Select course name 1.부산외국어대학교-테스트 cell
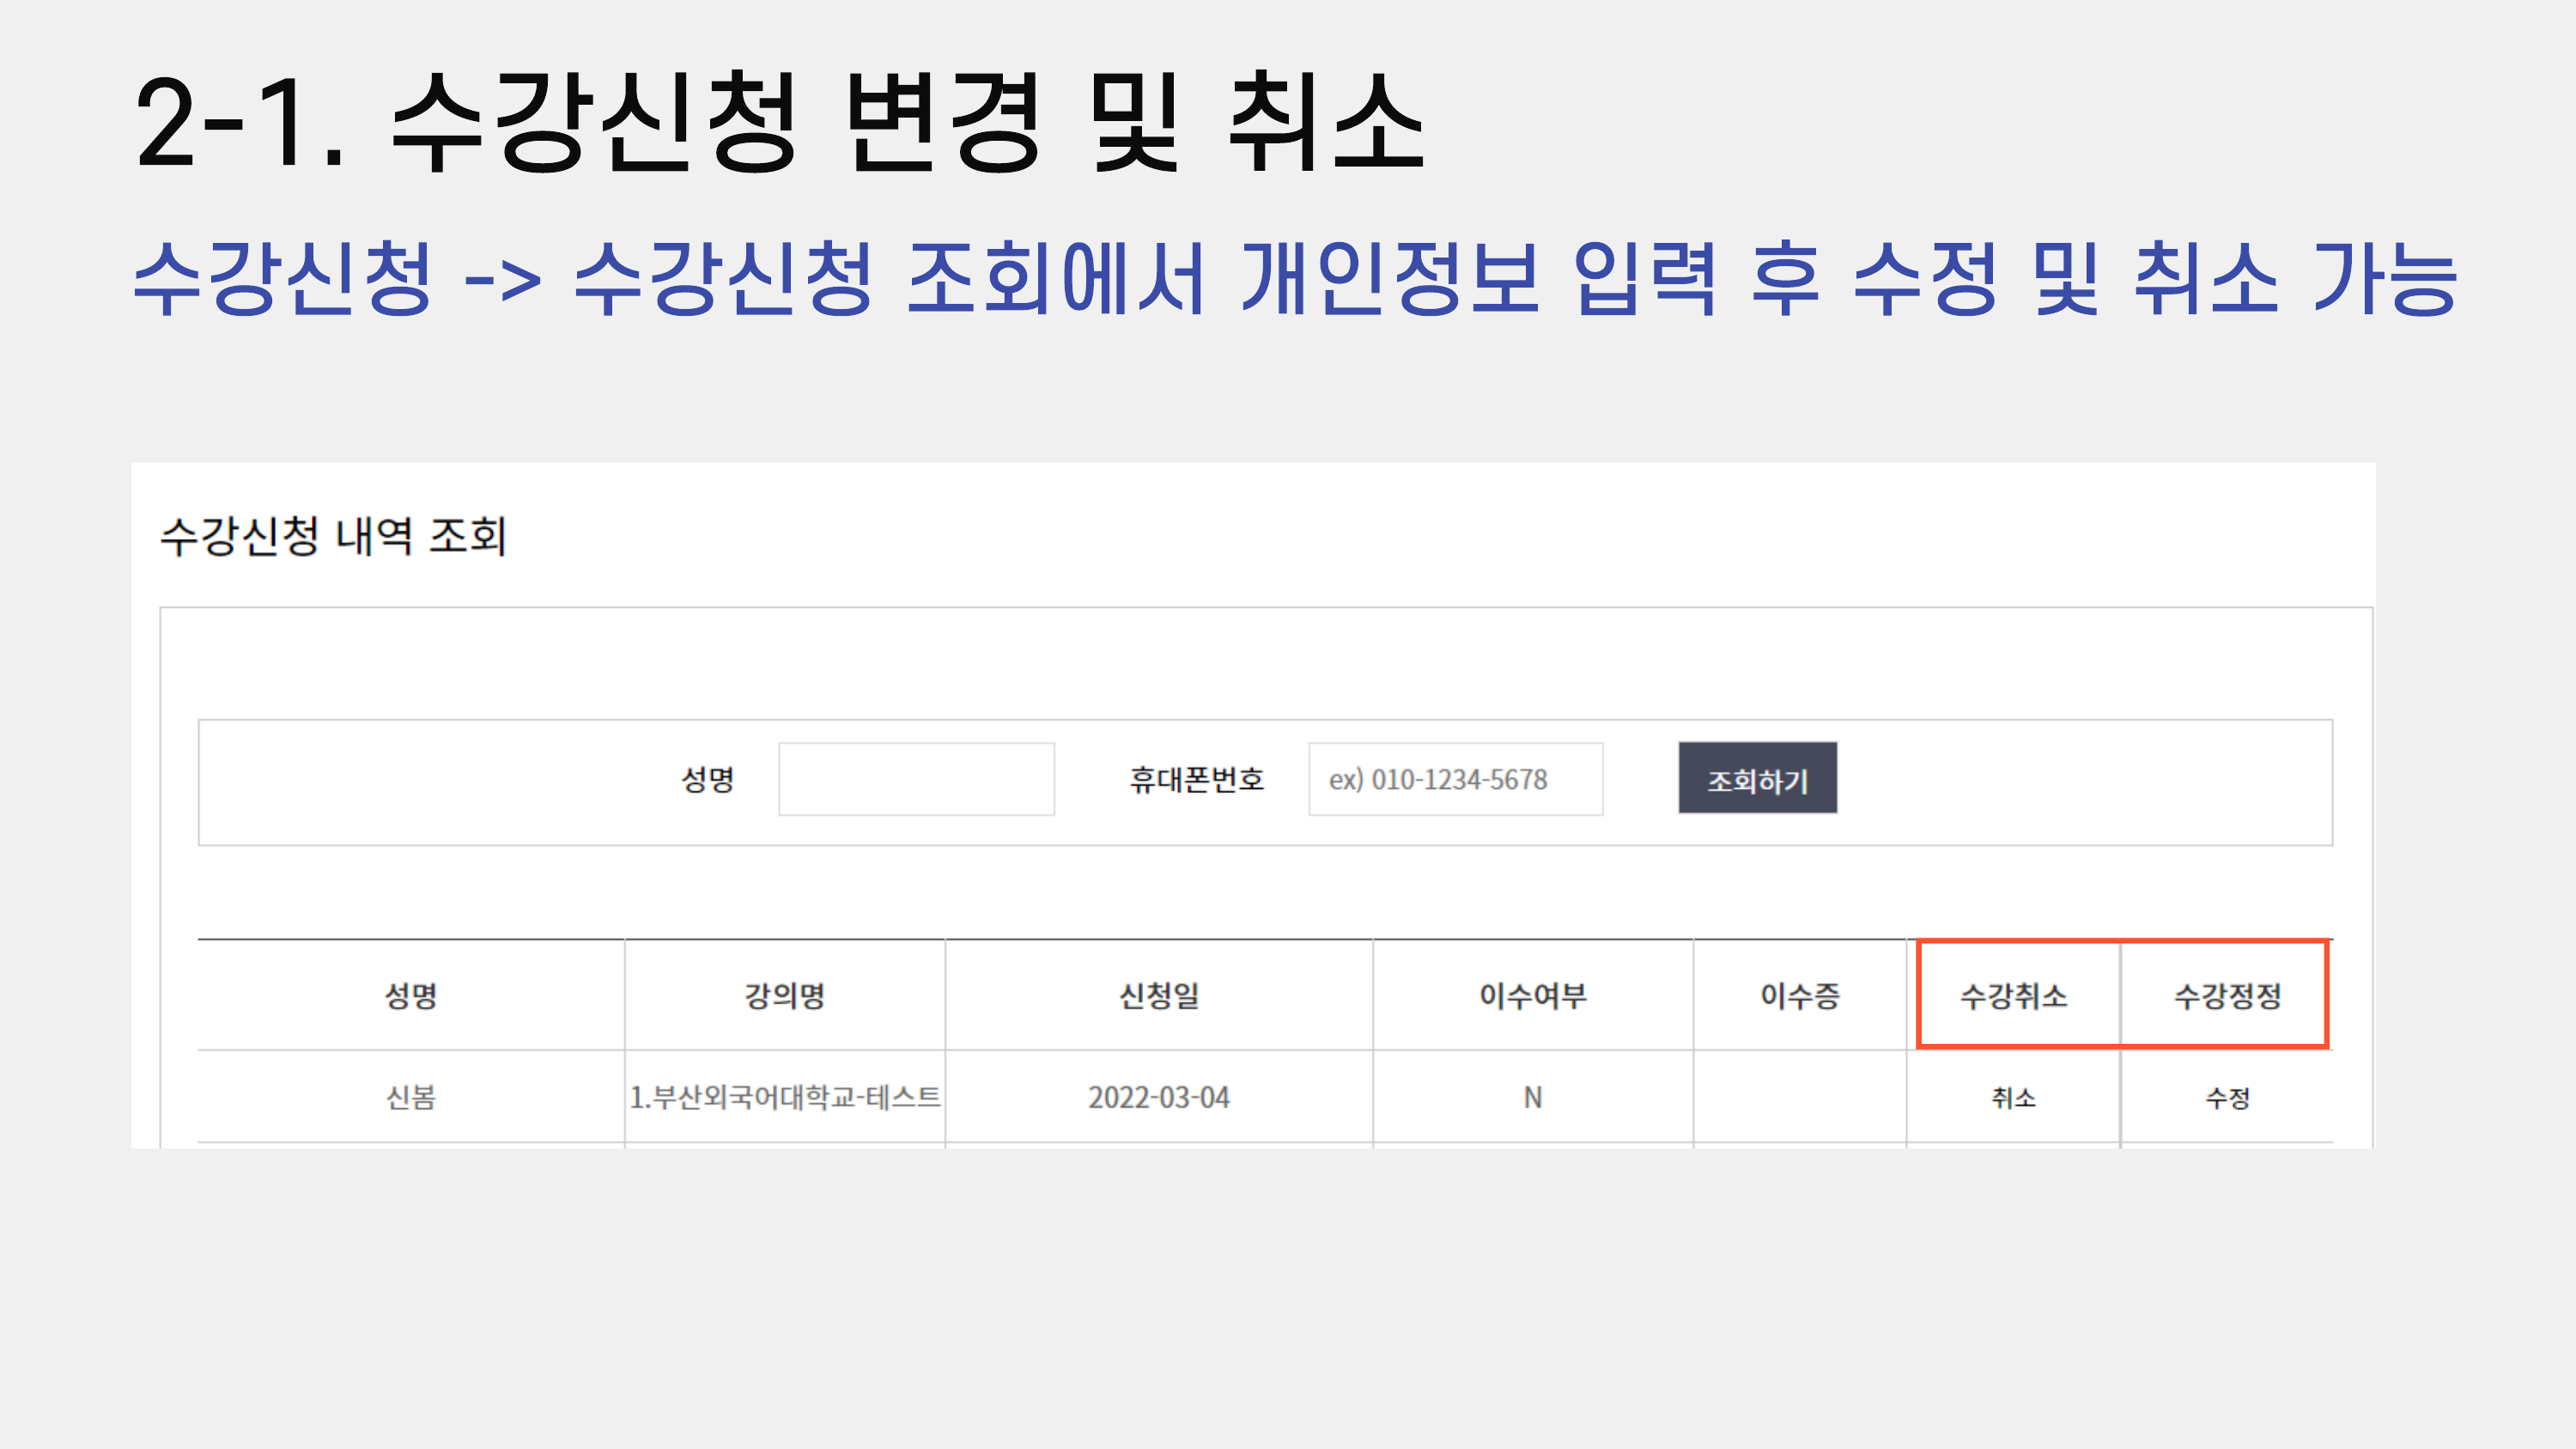The image size is (2576, 1449). (784, 1097)
